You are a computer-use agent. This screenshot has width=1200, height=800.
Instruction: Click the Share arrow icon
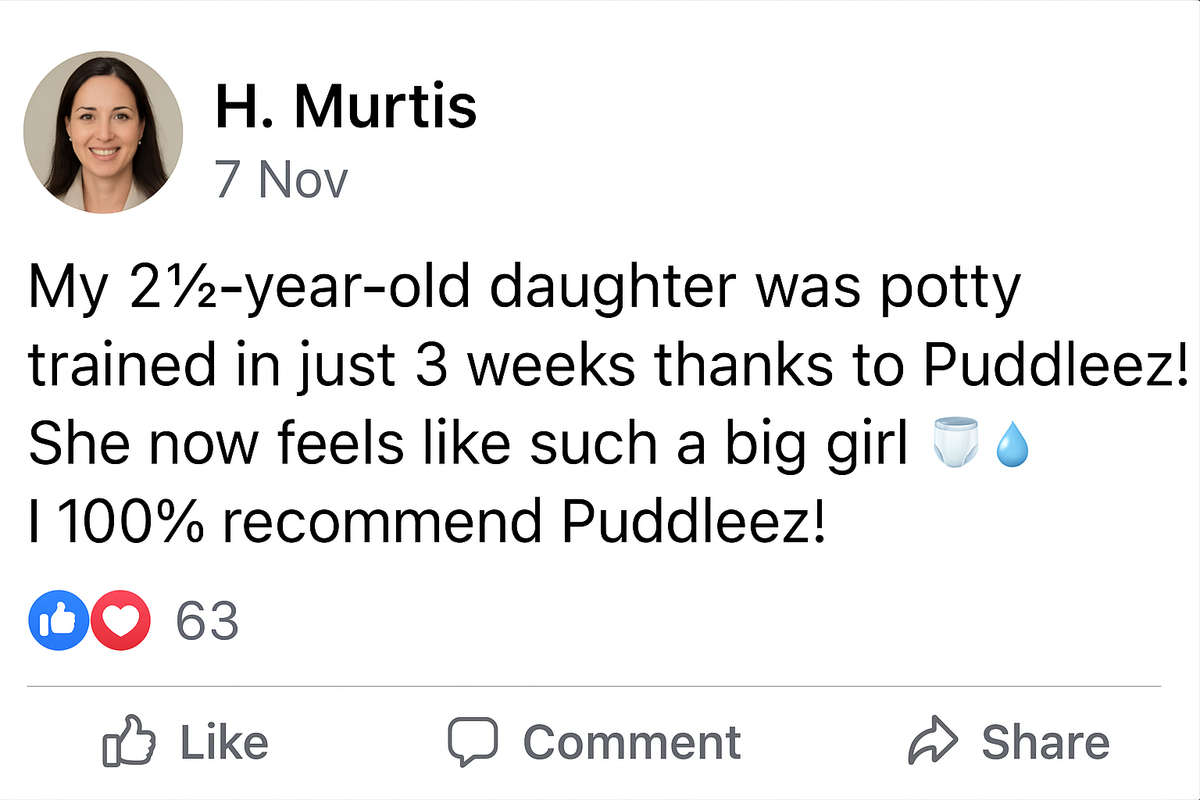tap(932, 740)
